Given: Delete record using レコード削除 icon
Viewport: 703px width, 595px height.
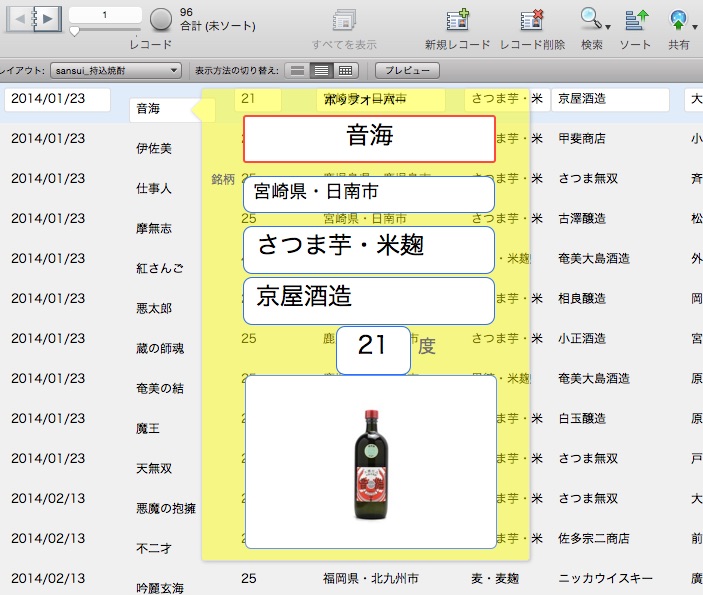Looking at the screenshot, I should coord(532,20).
